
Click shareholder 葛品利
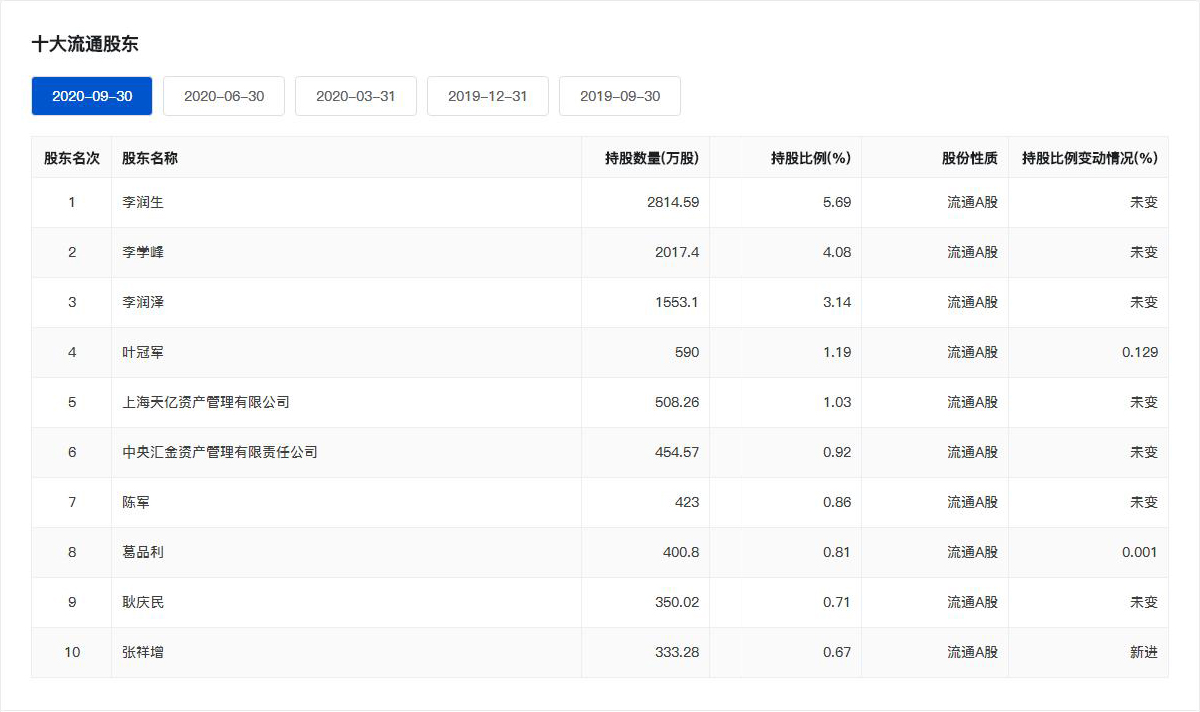(x=143, y=552)
